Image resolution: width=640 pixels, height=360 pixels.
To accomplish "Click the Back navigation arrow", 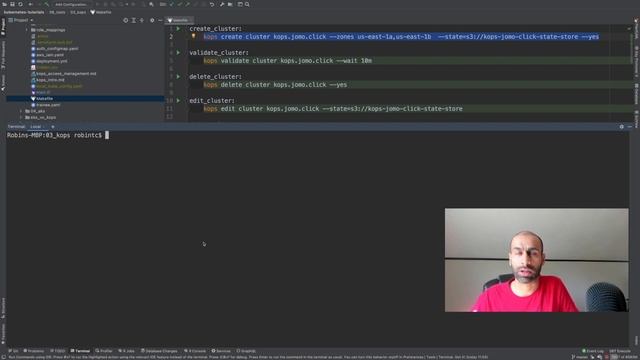I will click(31, 4).
